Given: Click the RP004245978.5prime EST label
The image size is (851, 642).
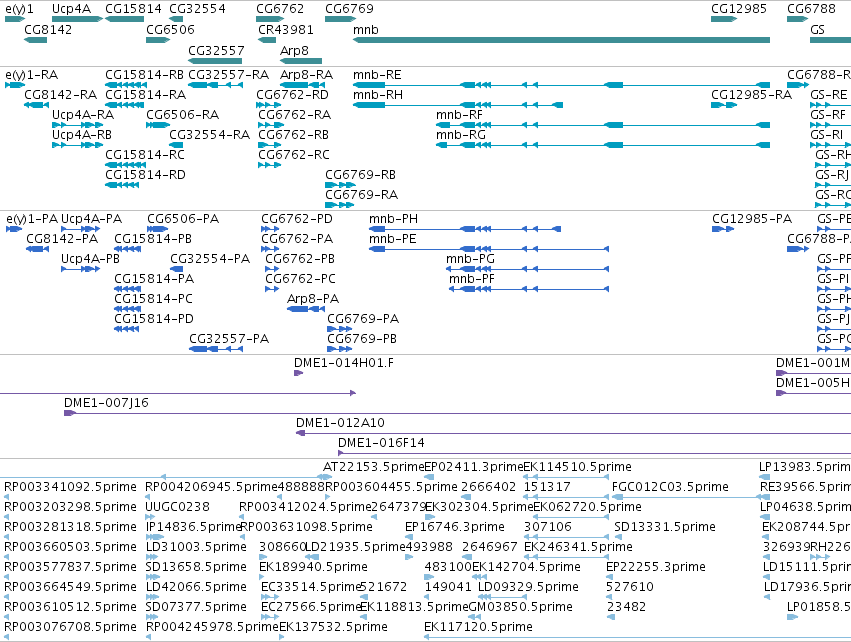Looking at the screenshot, I should coord(212,627).
